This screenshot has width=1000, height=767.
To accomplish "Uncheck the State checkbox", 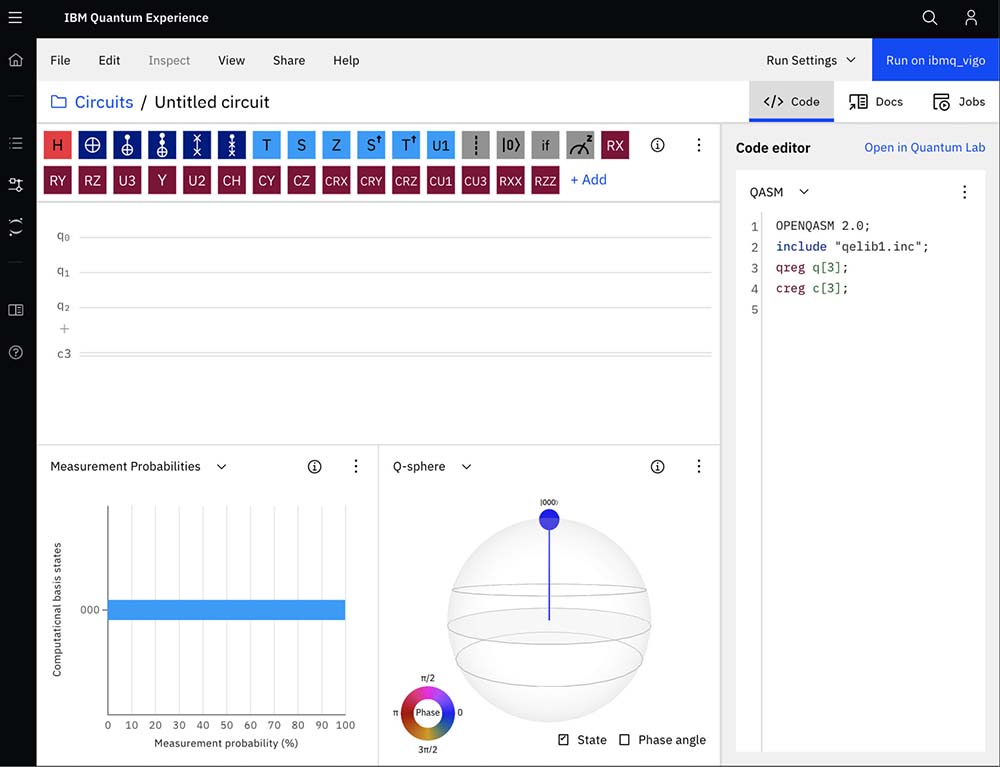I will pos(564,740).
